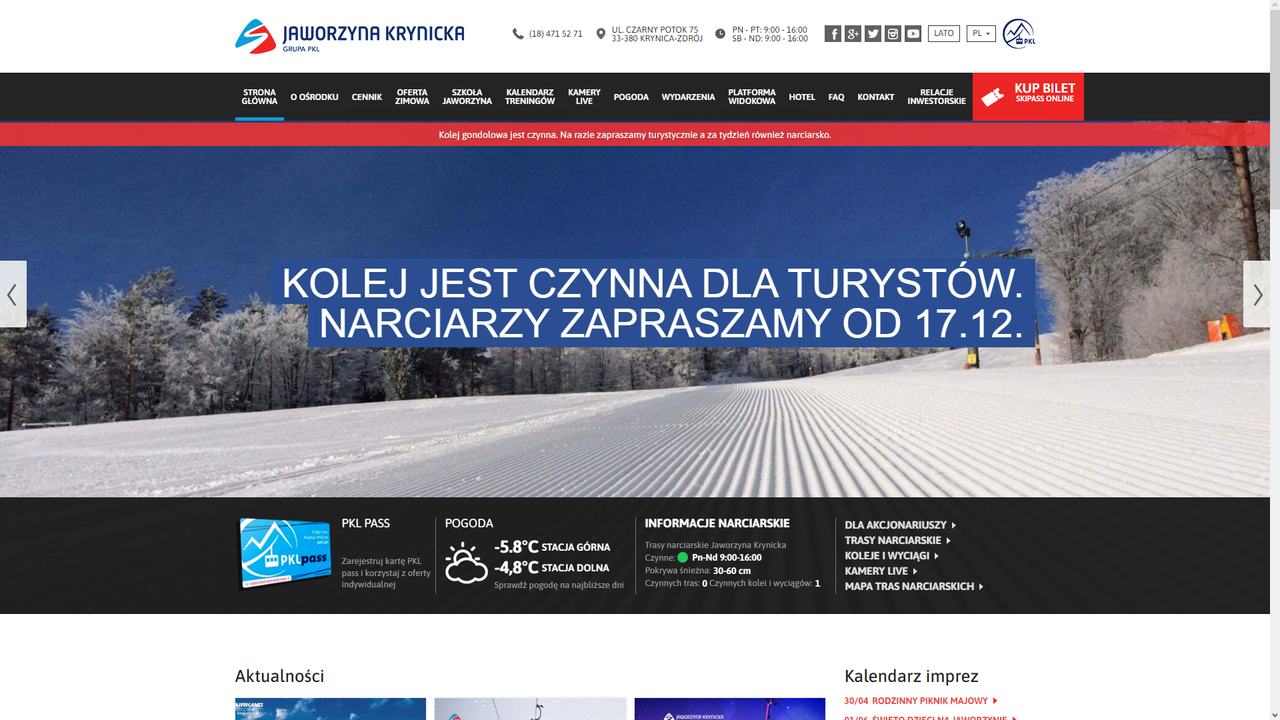
Task: Open Pogoda menu item
Action: click(631, 97)
